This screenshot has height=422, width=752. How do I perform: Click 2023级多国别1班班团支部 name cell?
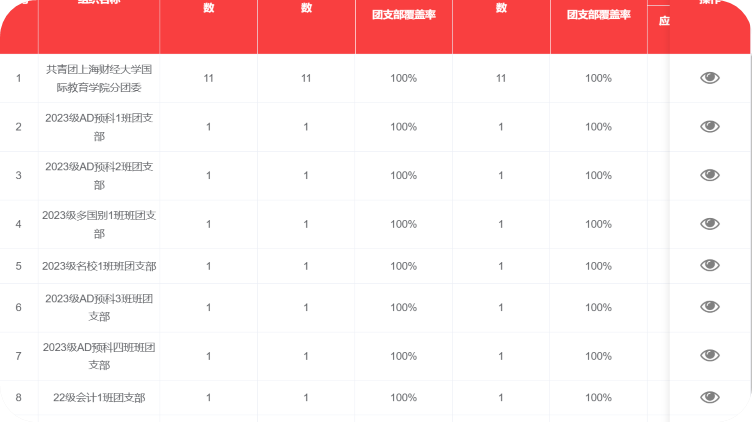point(99,224)
